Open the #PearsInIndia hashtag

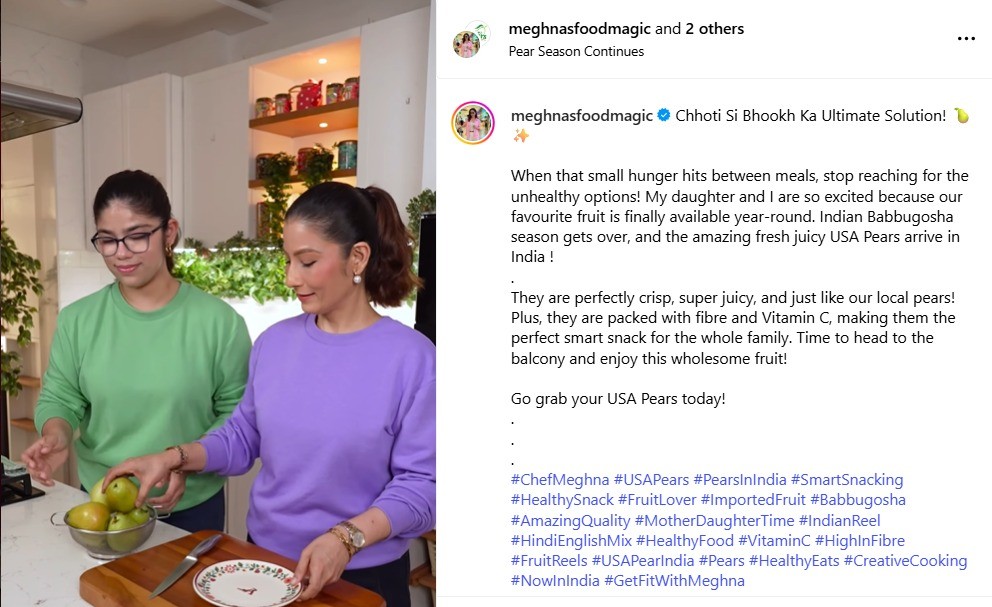pyautogui.click(x=740, y=480)
